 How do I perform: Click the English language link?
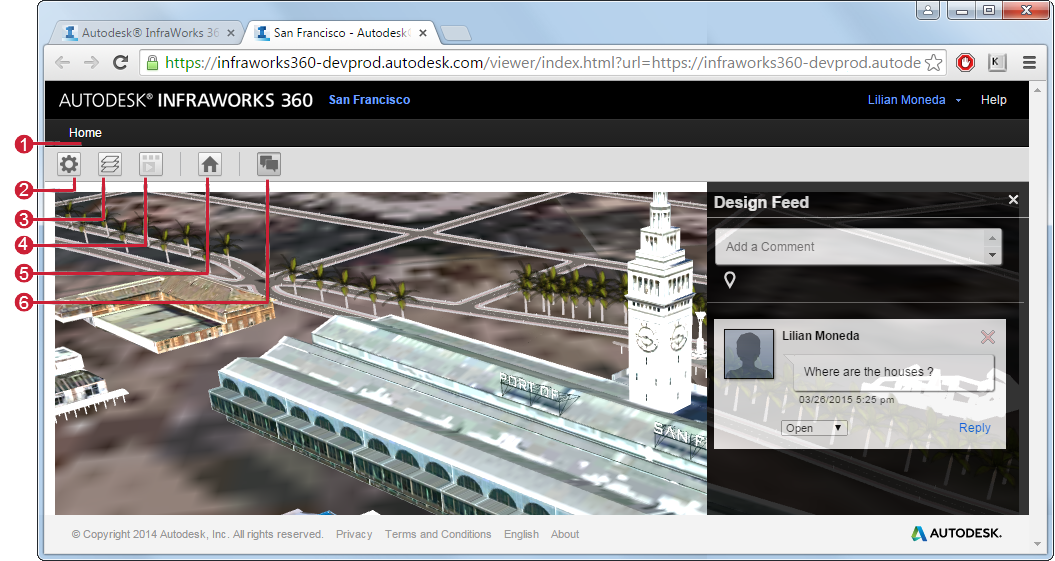pos(521,534)
